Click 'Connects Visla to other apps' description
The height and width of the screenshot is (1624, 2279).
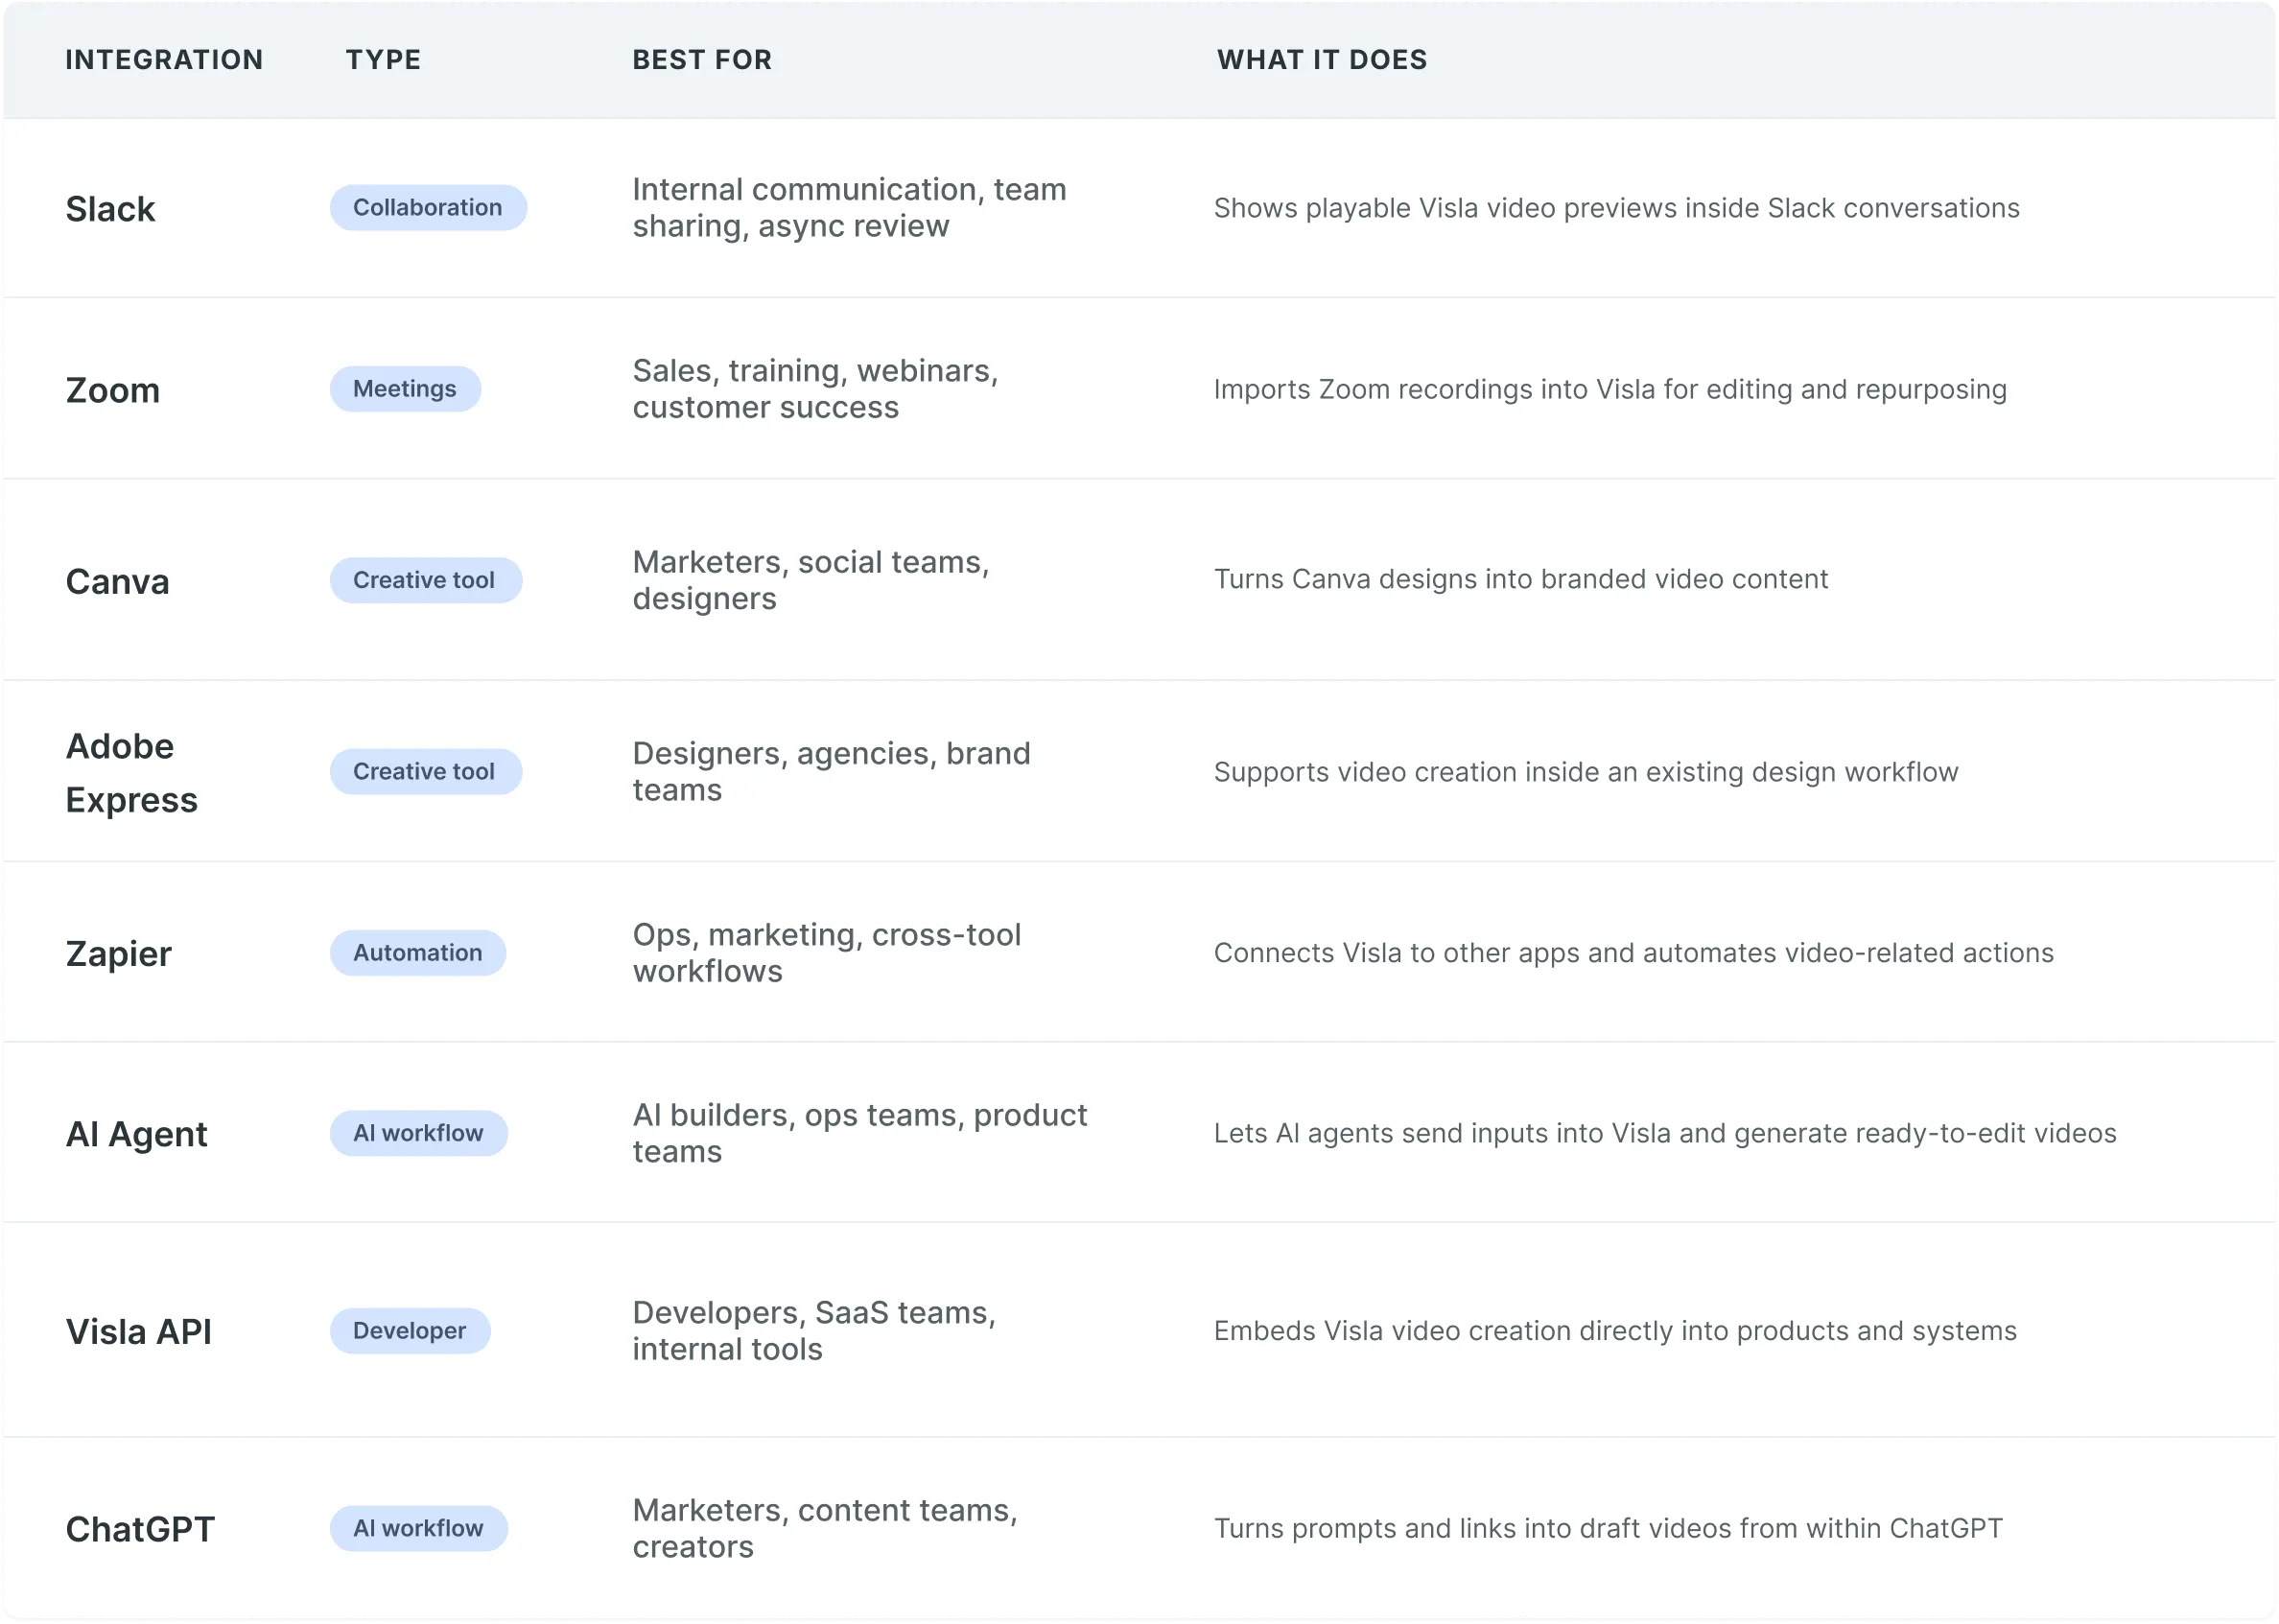point(1633,953)
